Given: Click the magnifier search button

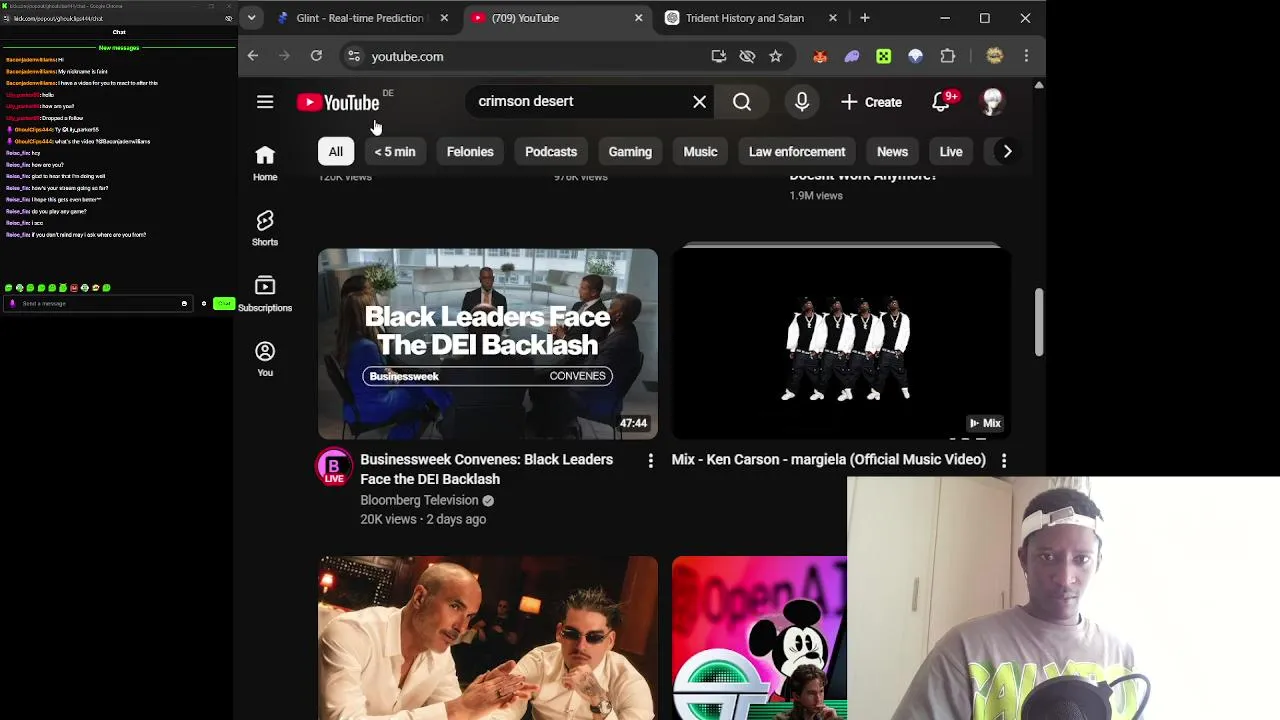Looking at the screenshot, I should pyautogui.click(x=742, y=102).
